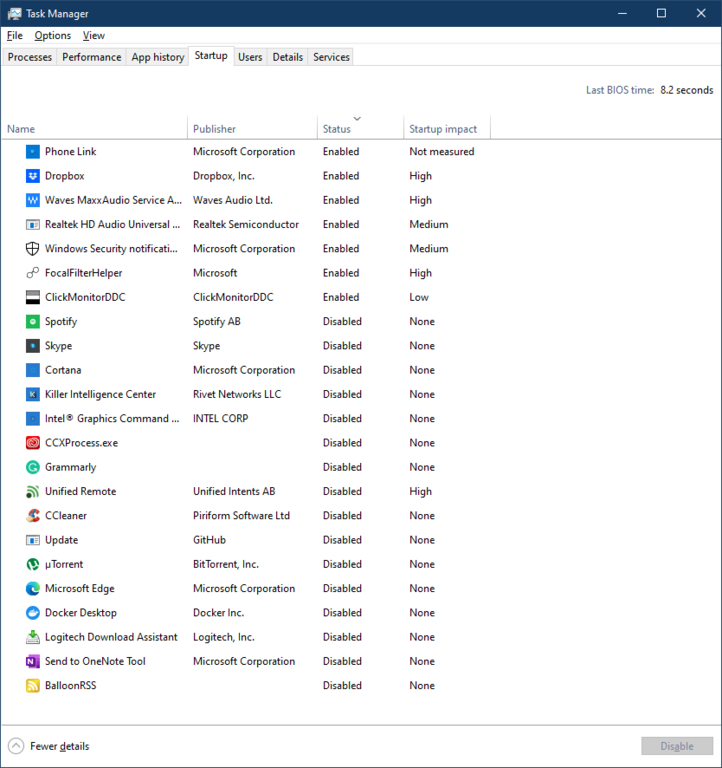Select the Dropbox icon in startup list
The width and height of the screenshot is (722, 768).
tap(32, 176)
